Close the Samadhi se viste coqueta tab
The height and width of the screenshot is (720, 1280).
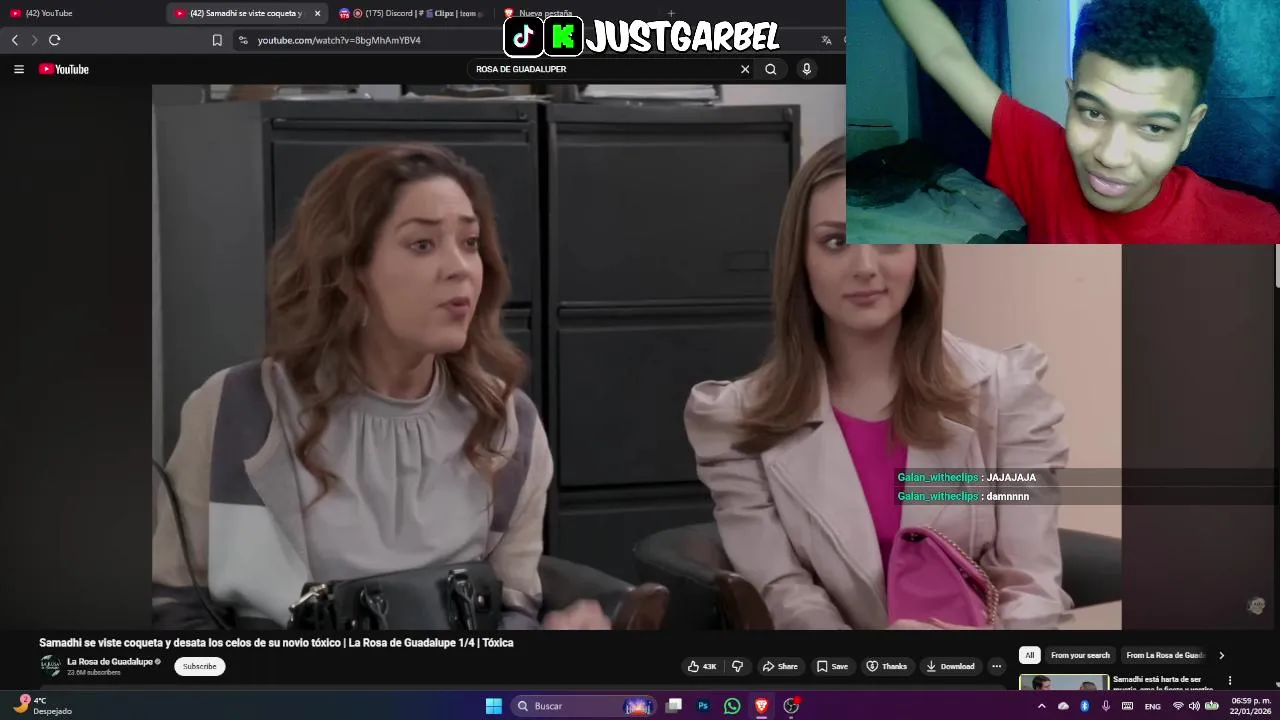point(318,13)
